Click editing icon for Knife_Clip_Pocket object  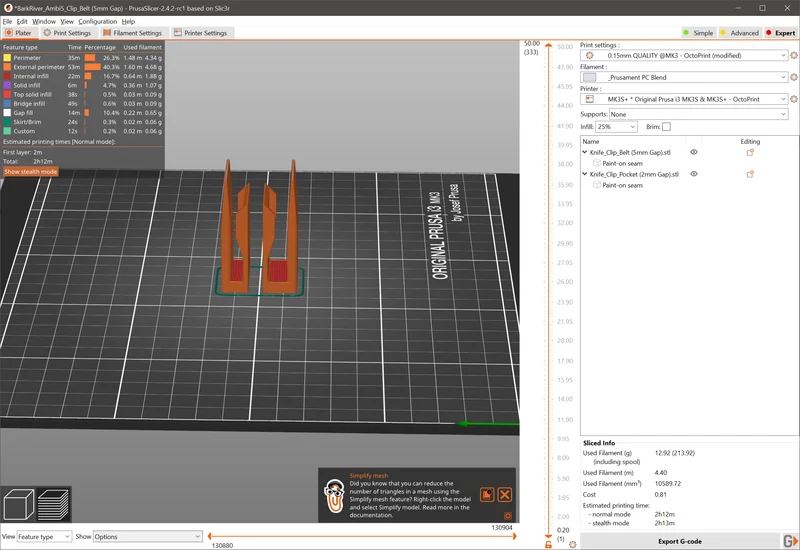750,174
